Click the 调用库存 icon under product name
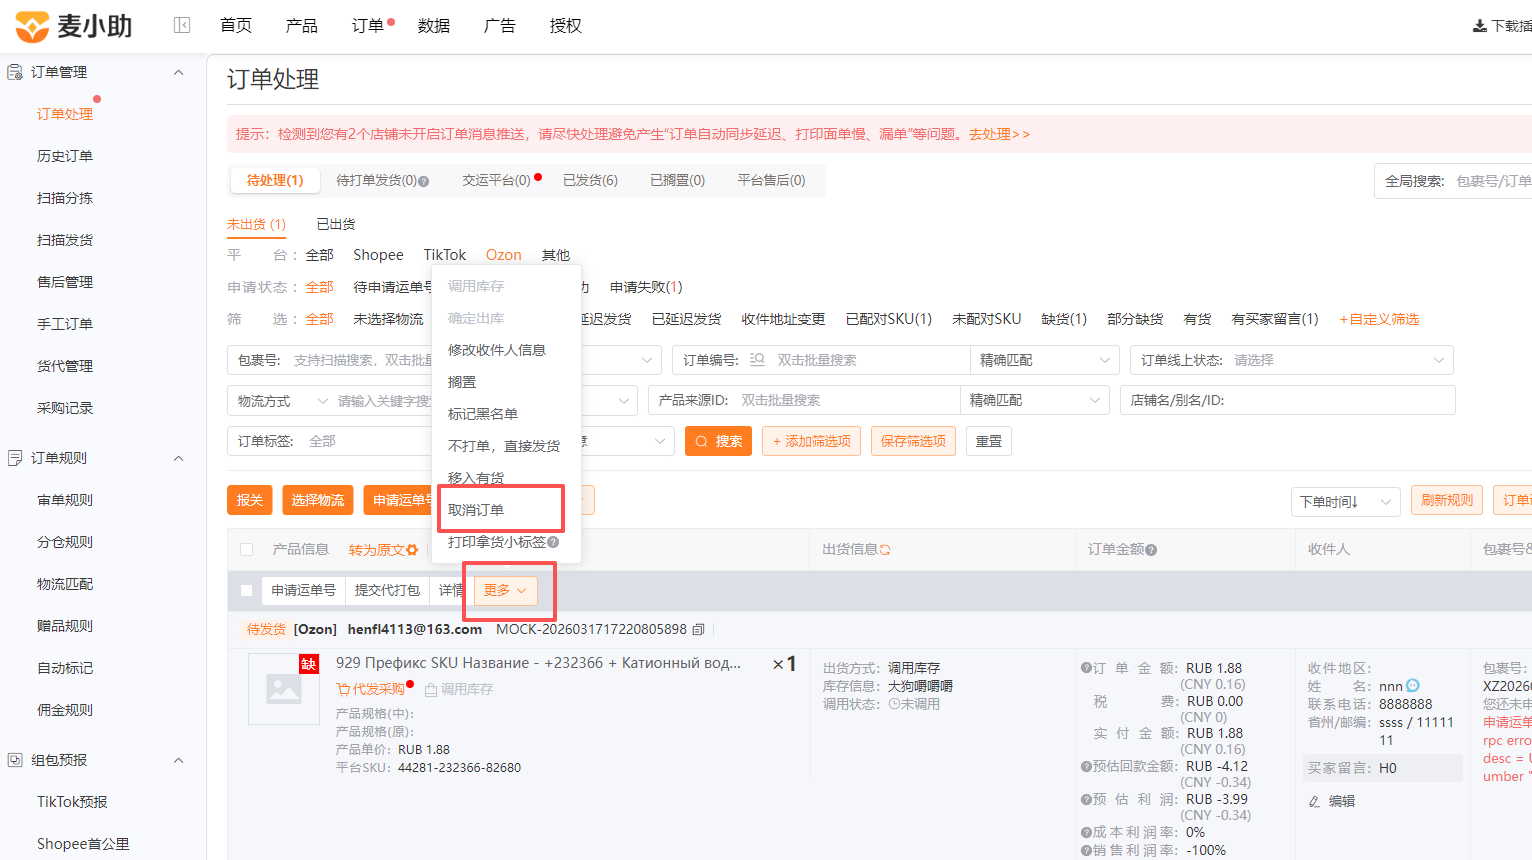Viewport: 1532px width, 860px height. click(x=431, y=690)
